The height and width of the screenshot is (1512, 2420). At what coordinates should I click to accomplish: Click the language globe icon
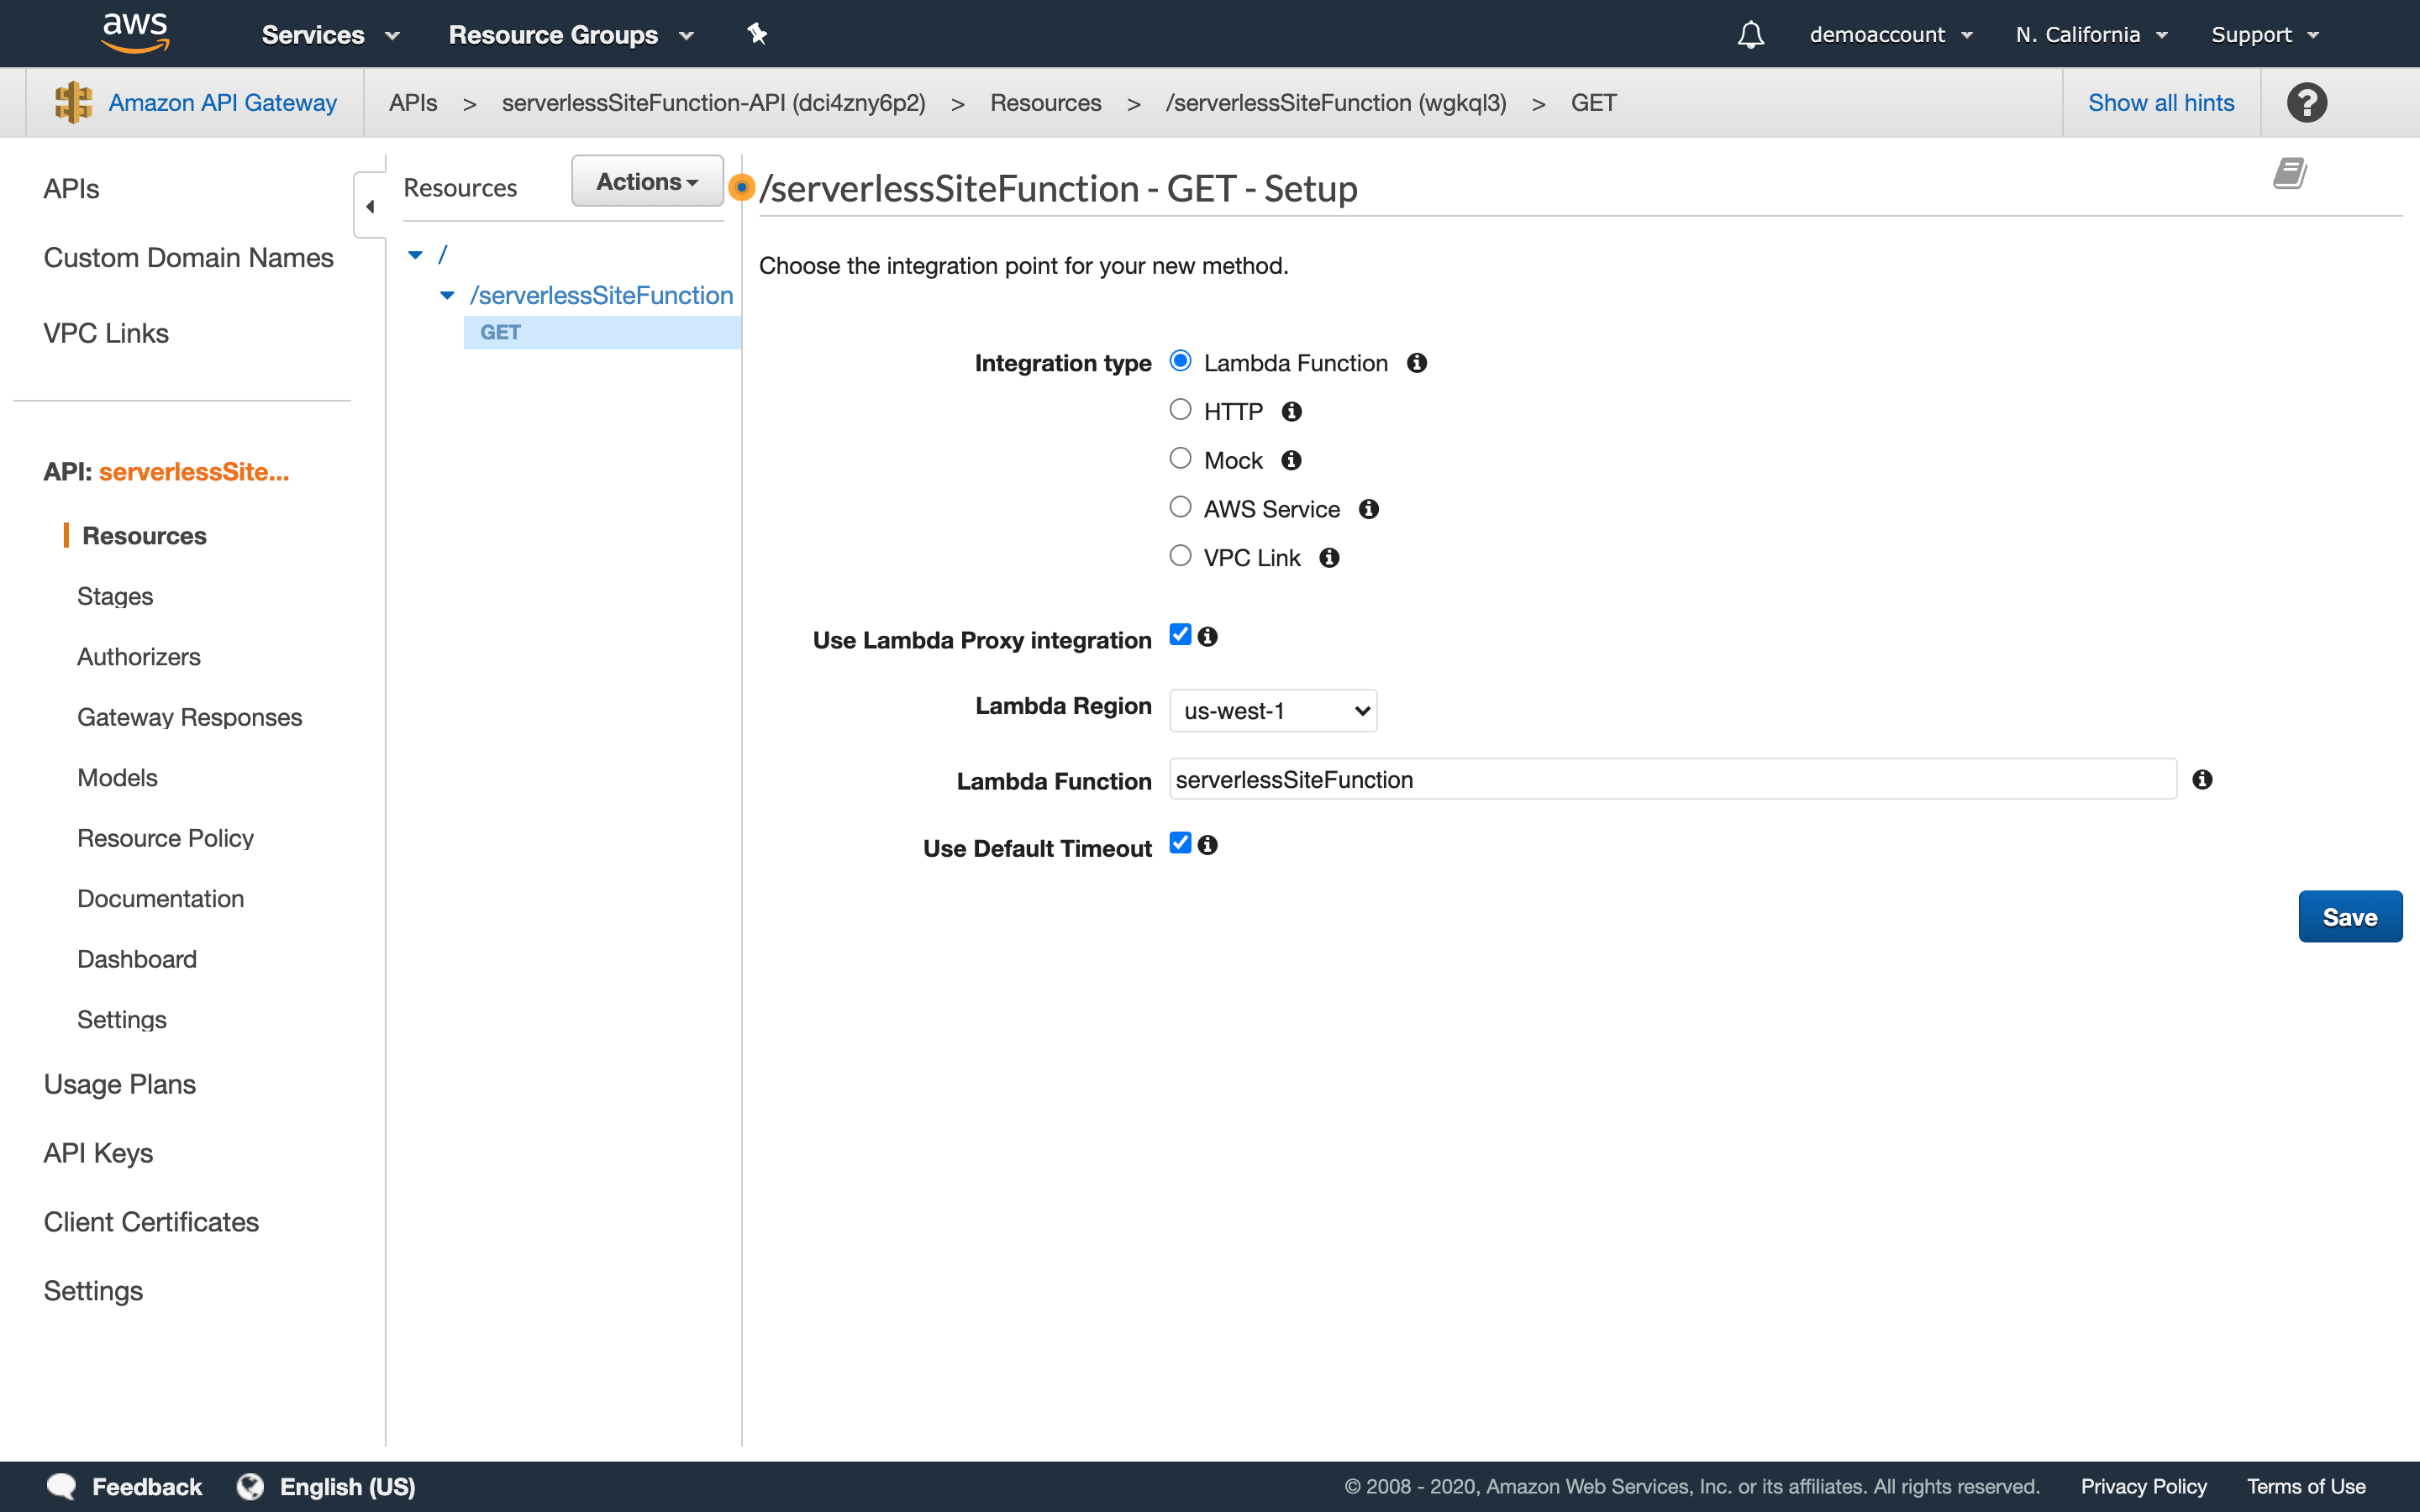point(250,1486)
